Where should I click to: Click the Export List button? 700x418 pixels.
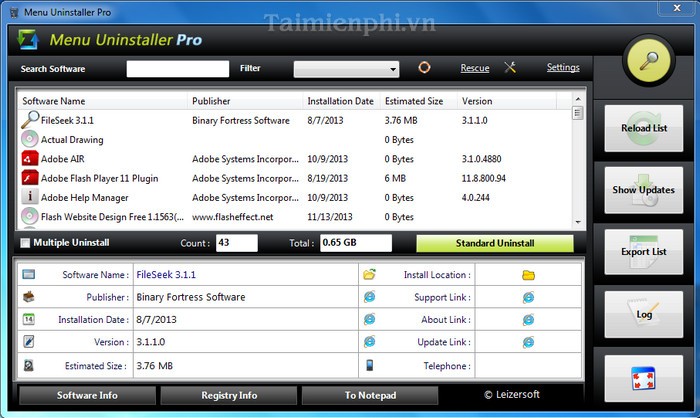pos(643,251)
